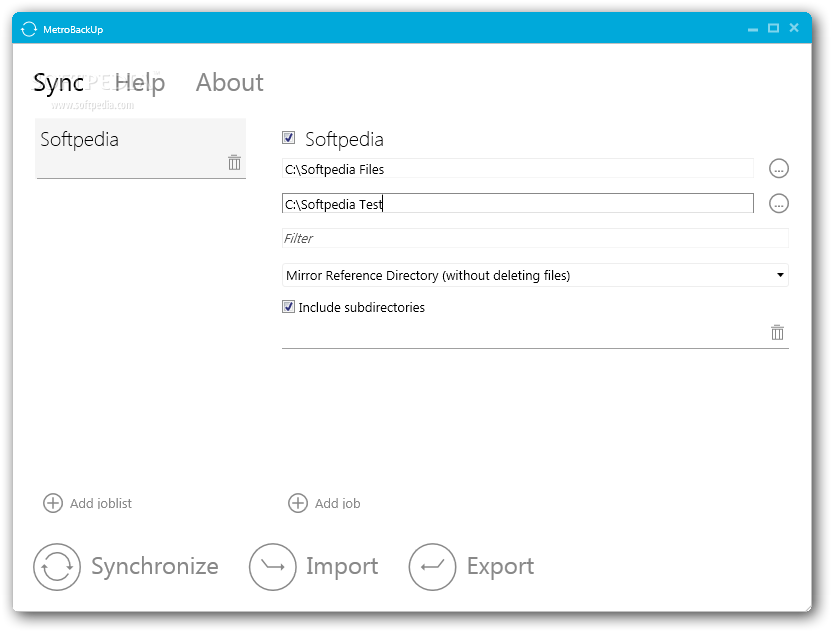Click the circular Import arrow icon
Viewport: 832px width, 632px height.
(x=273, y=567)
